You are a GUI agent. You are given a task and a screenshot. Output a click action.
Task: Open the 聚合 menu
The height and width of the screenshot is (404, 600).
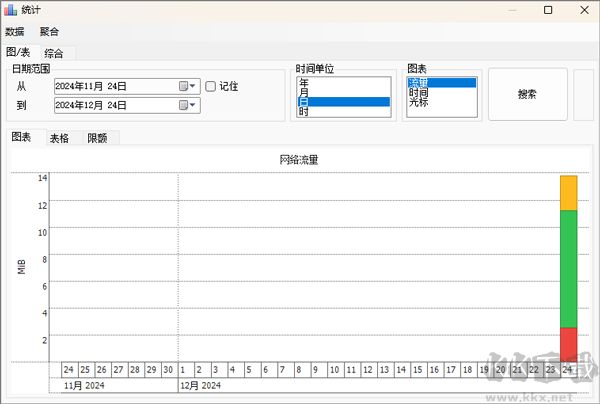(49, 31)
